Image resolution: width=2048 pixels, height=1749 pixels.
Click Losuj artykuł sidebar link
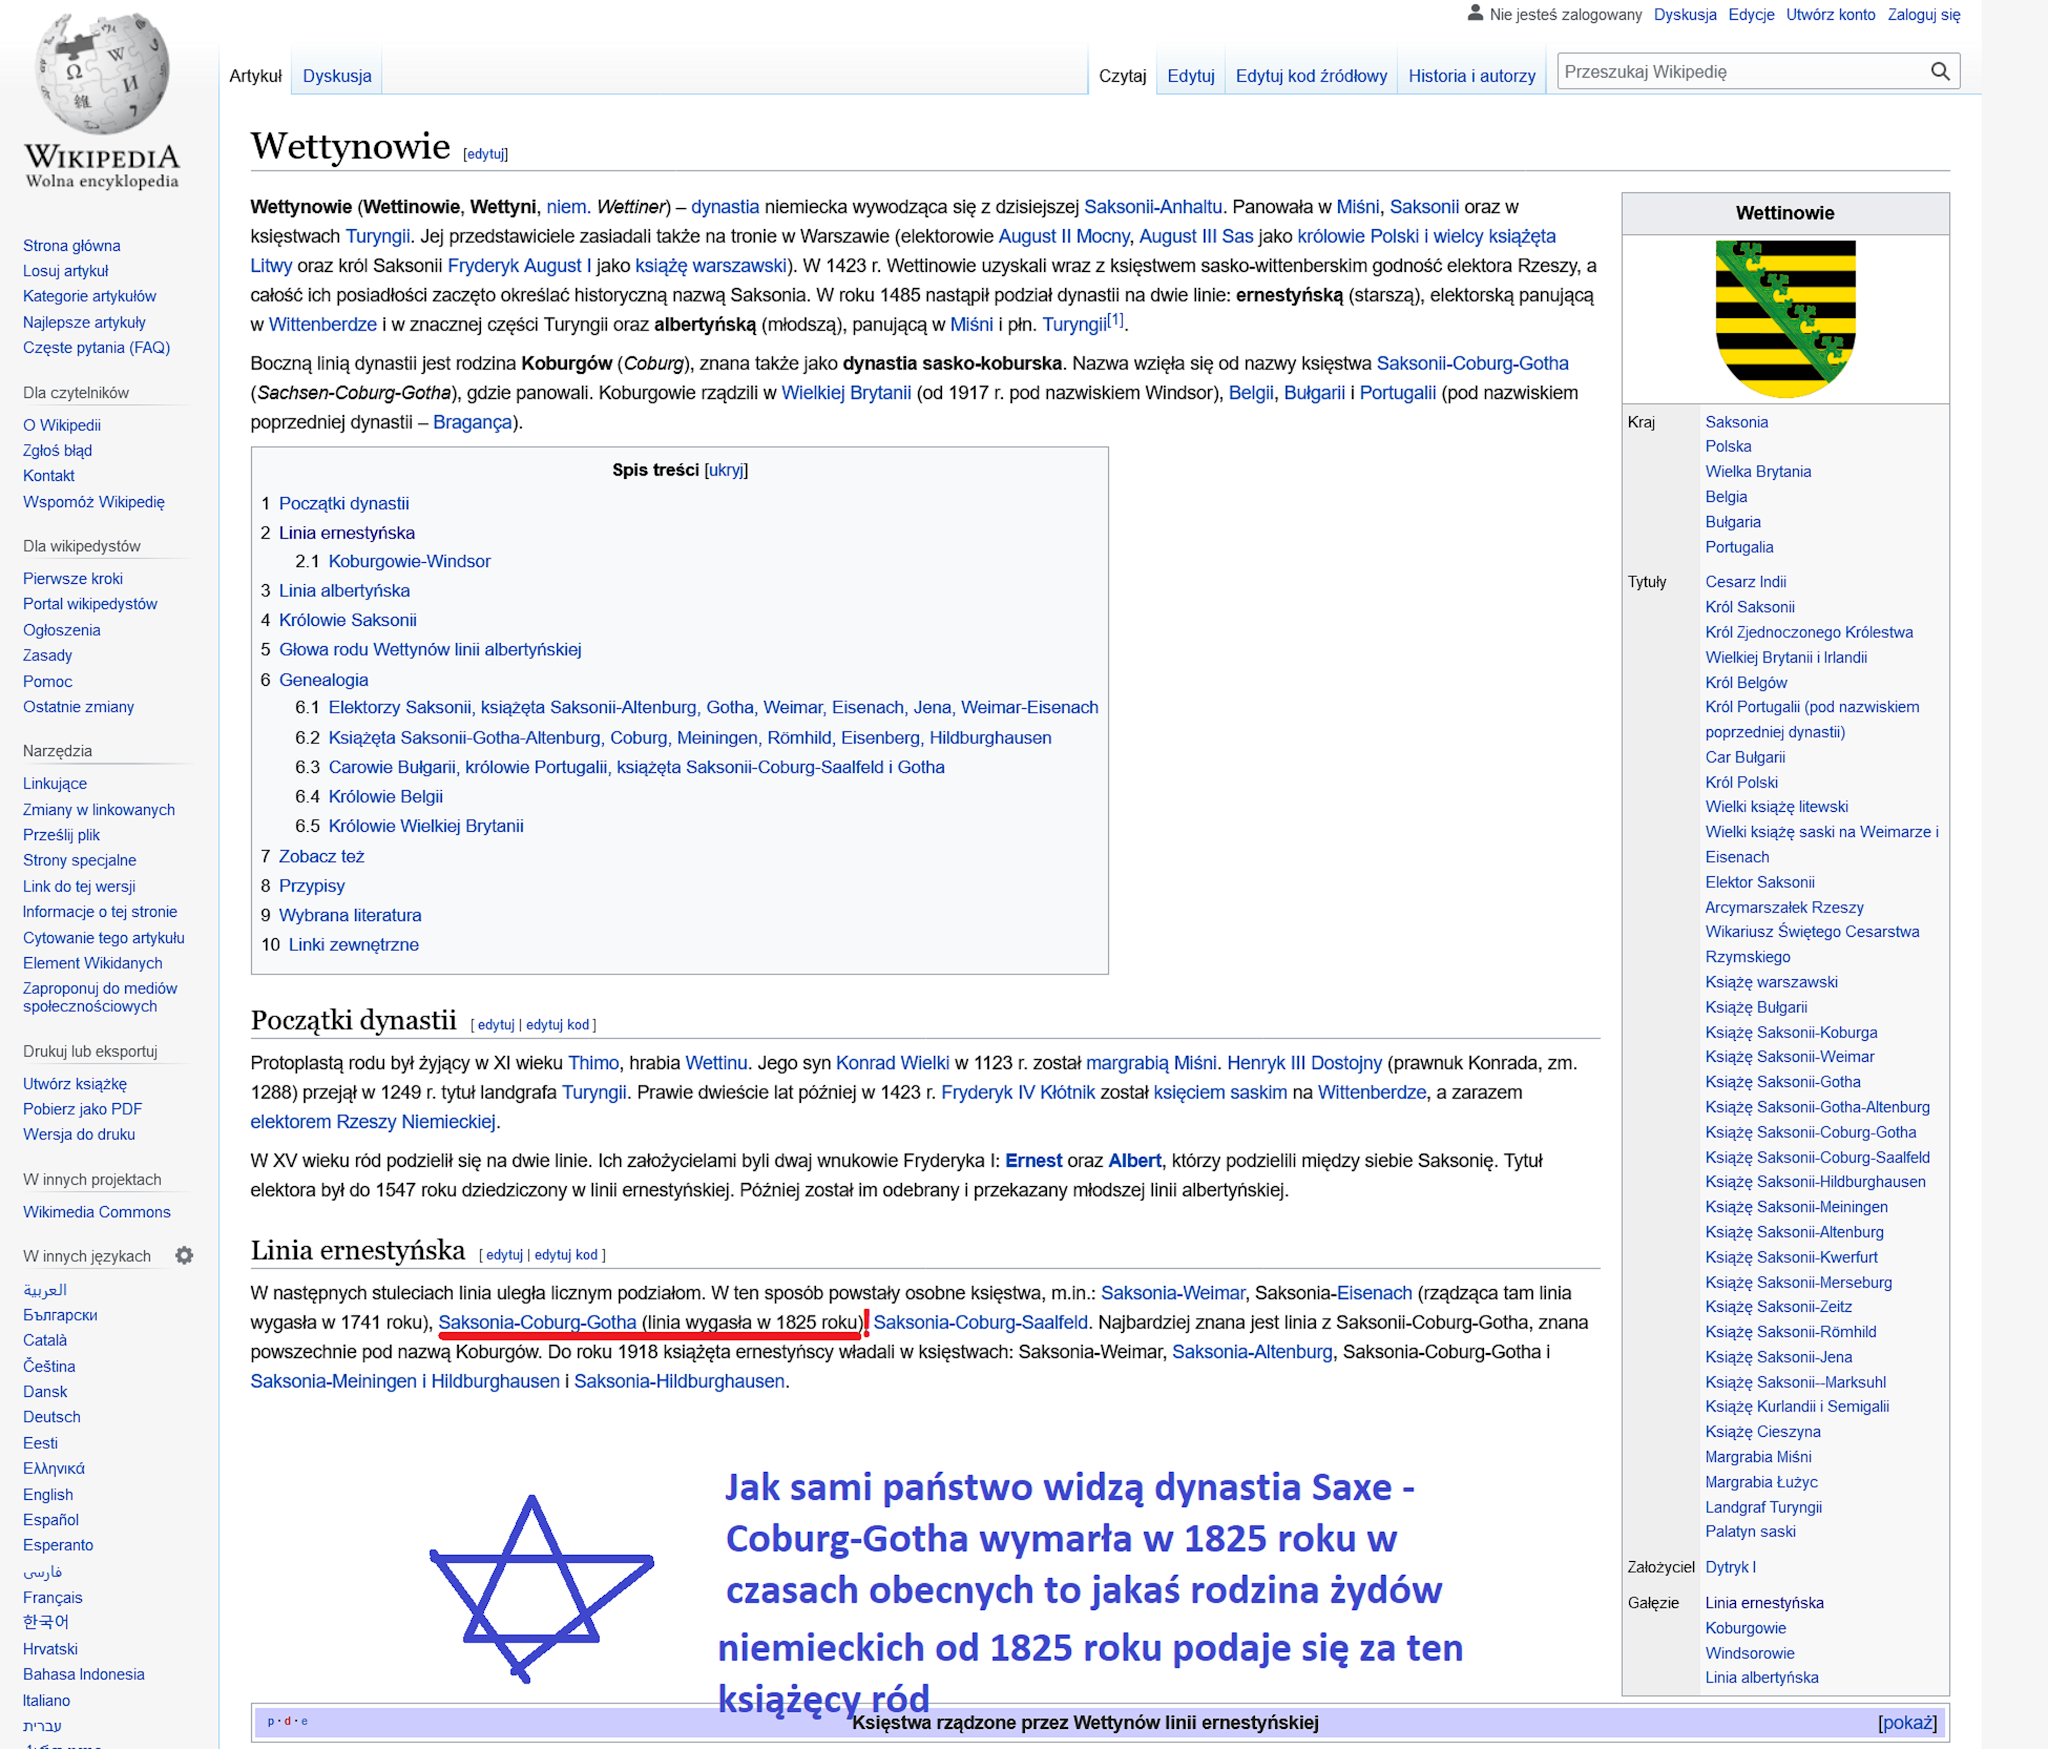pyautogui.click(x=66, y=271)
